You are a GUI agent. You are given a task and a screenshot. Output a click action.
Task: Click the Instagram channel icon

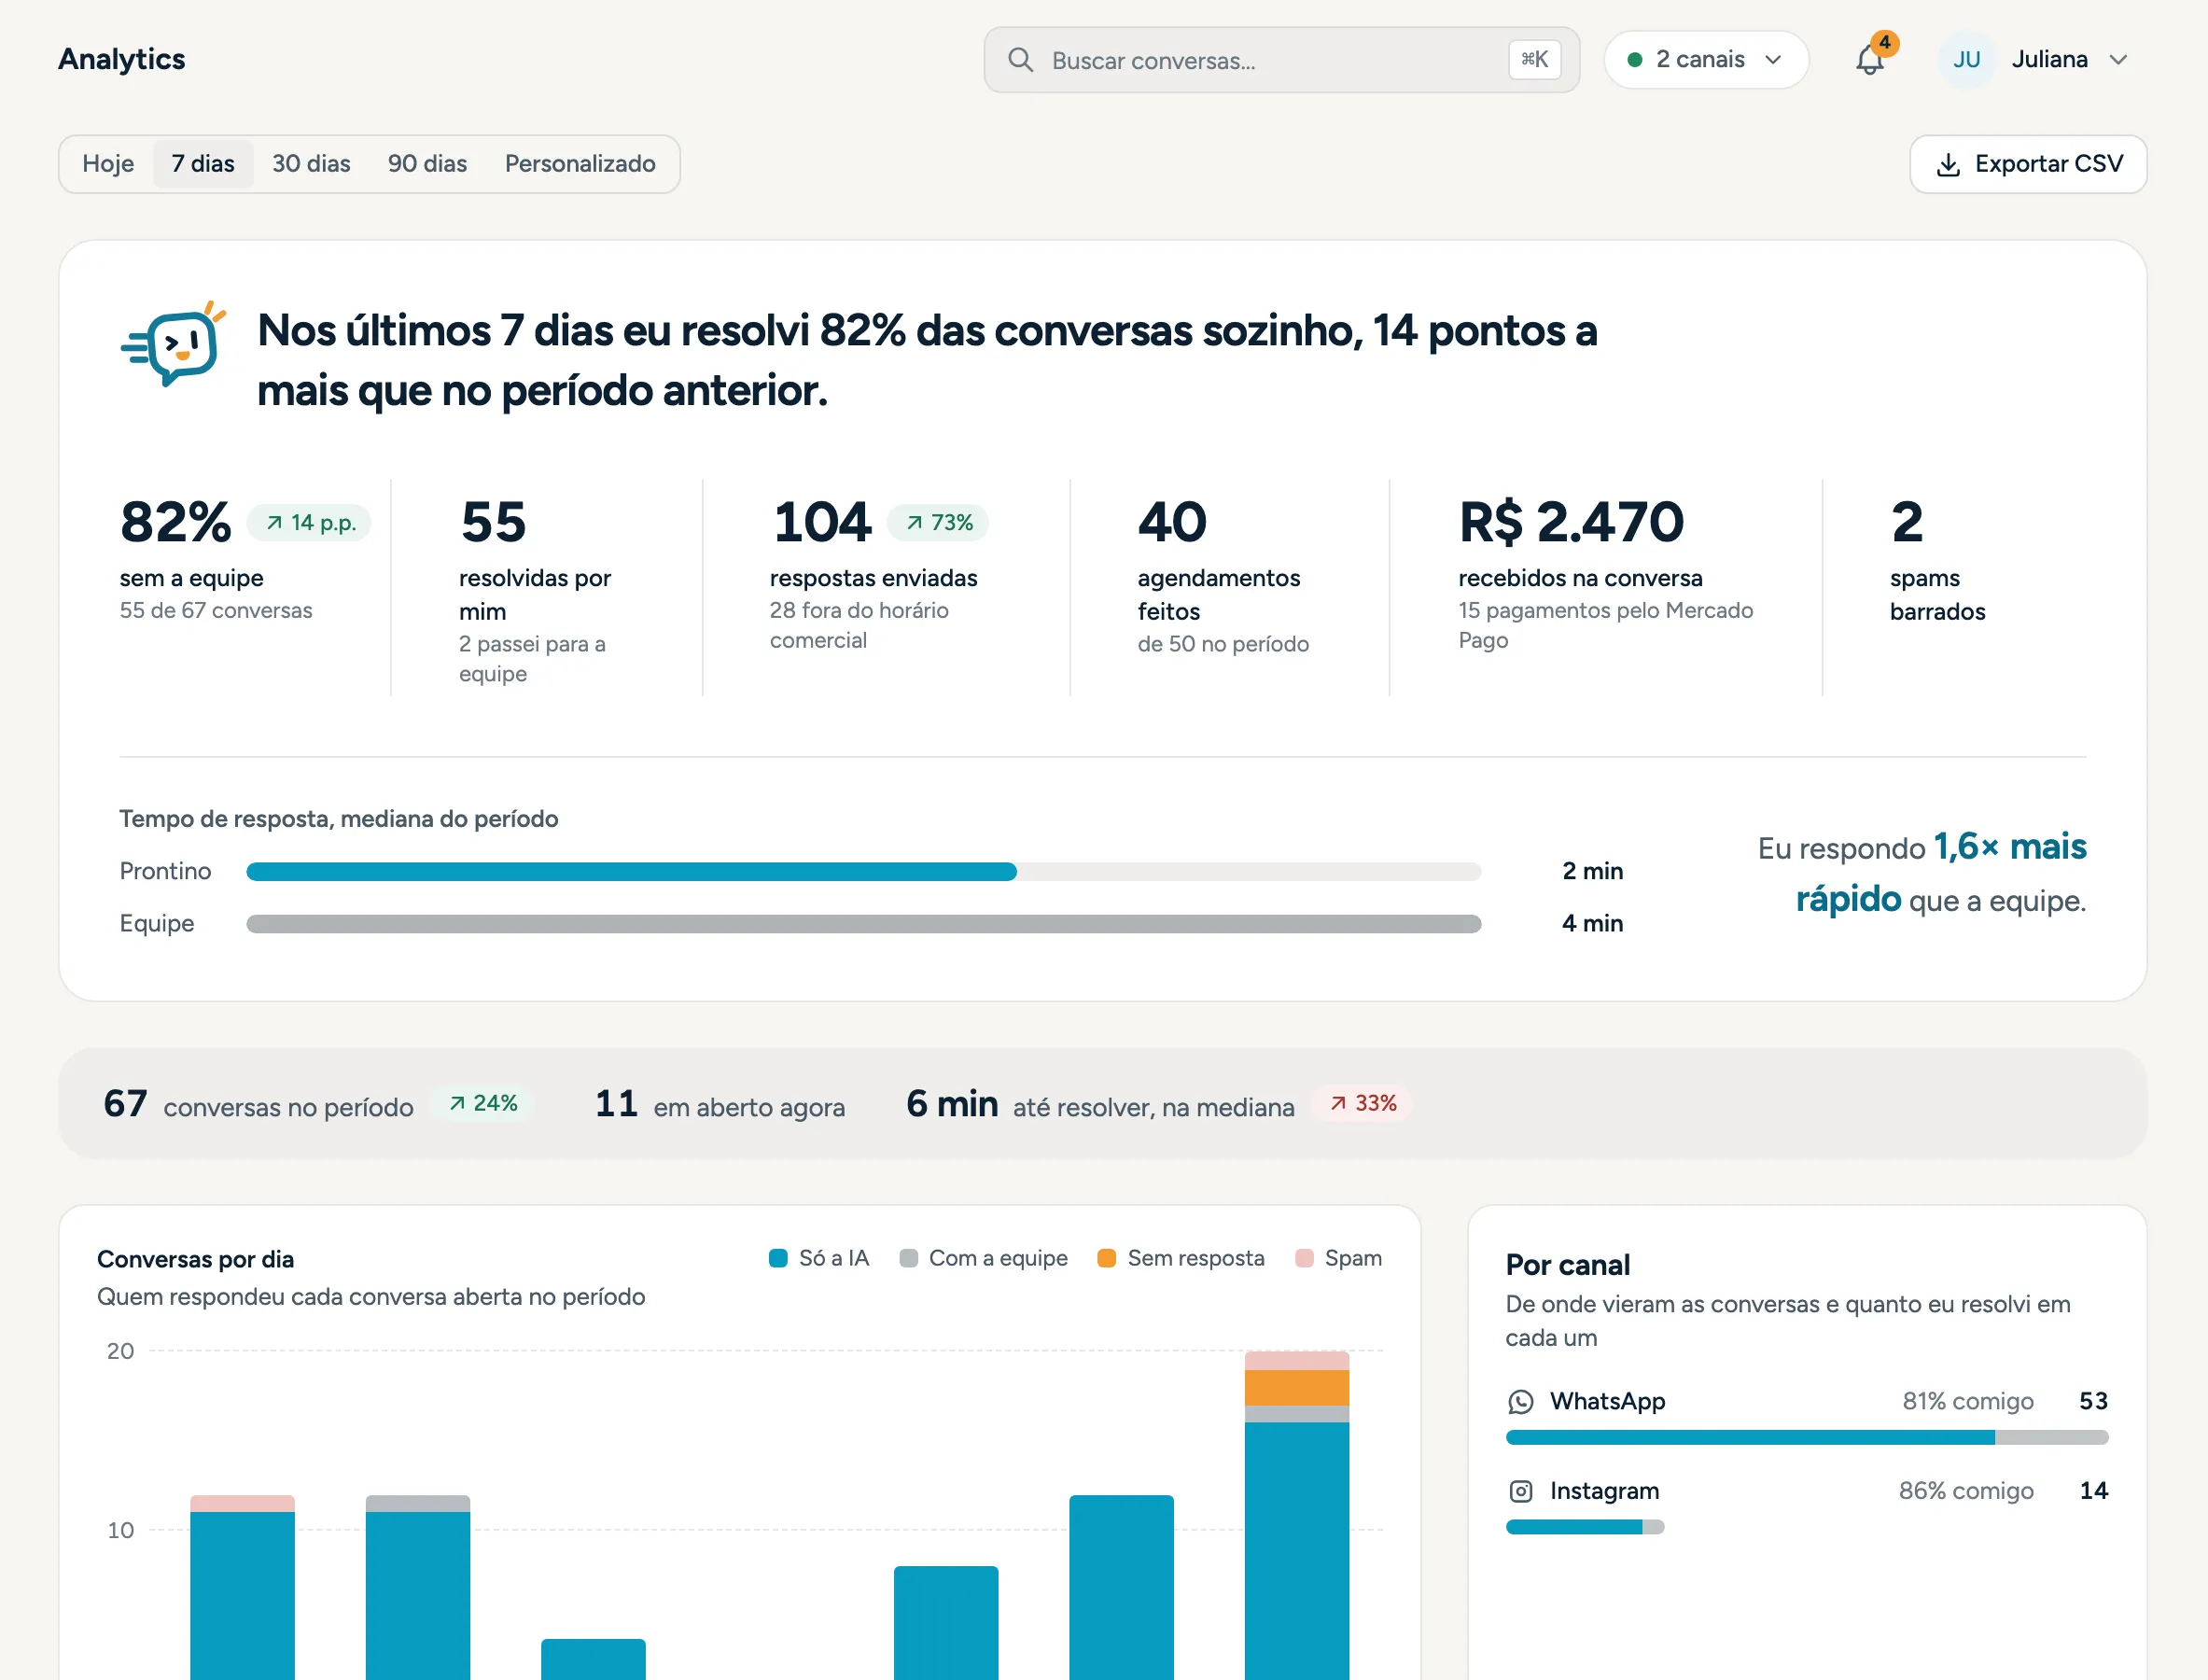(1520, 1491)
